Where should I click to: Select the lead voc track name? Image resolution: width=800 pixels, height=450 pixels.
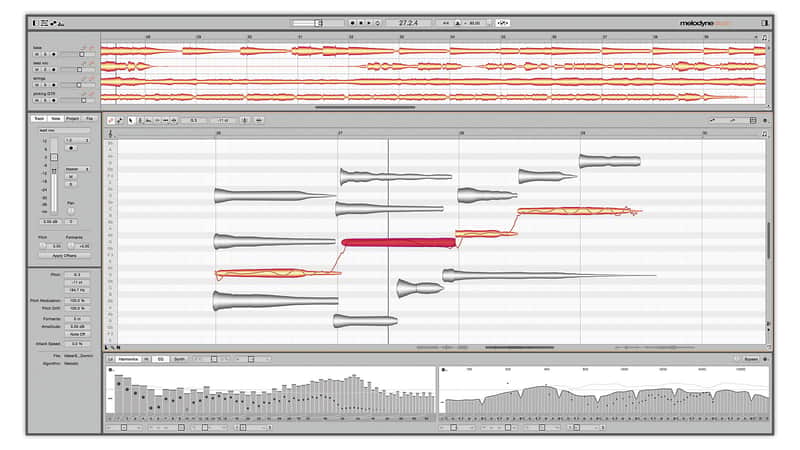click(41, 63)
